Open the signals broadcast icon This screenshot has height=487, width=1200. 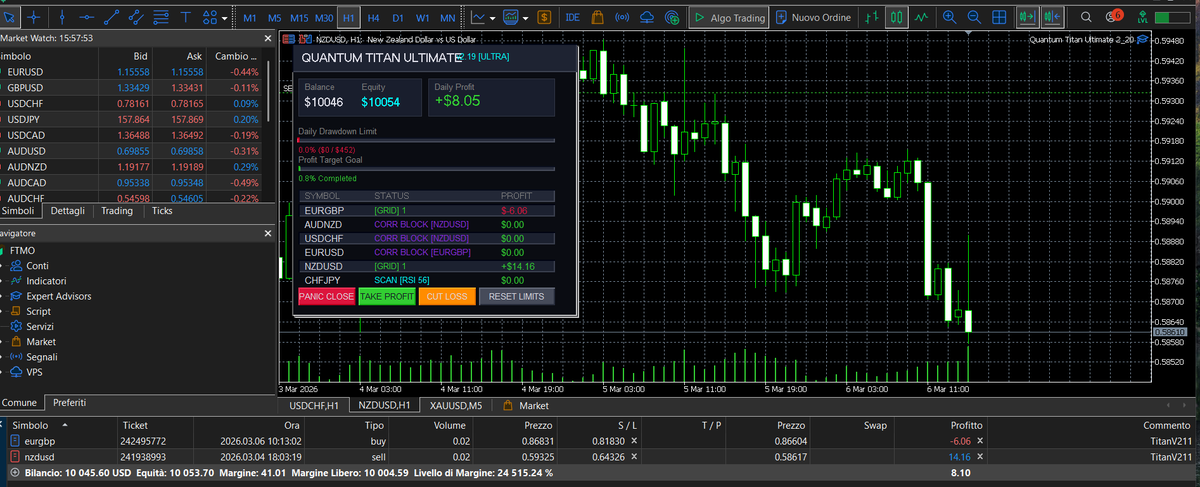click(x=622, y=17)
